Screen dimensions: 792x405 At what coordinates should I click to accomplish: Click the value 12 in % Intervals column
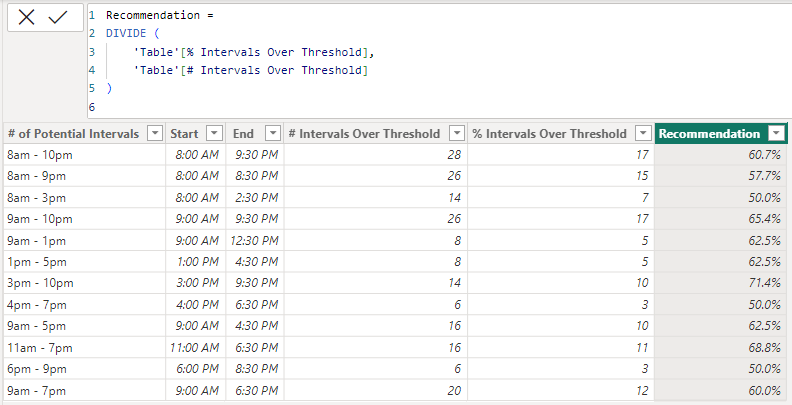[641, 390]
